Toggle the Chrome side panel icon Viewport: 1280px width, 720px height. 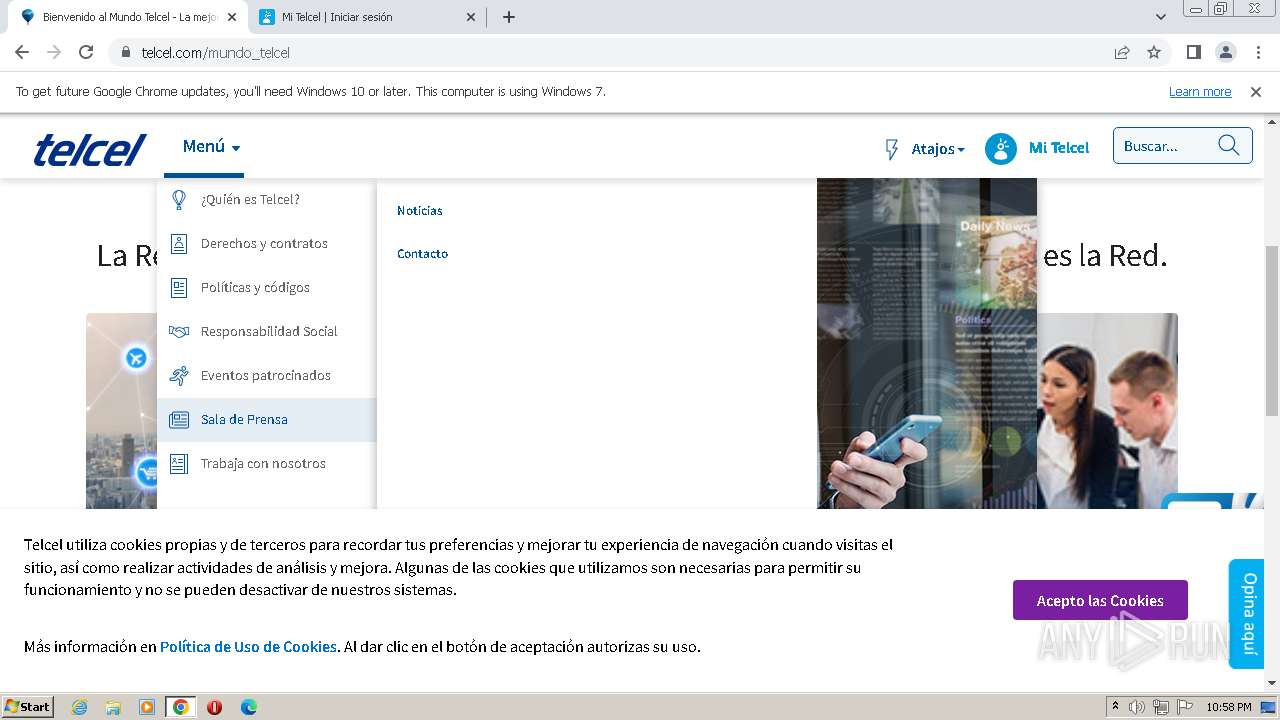tap(1193, 52)
